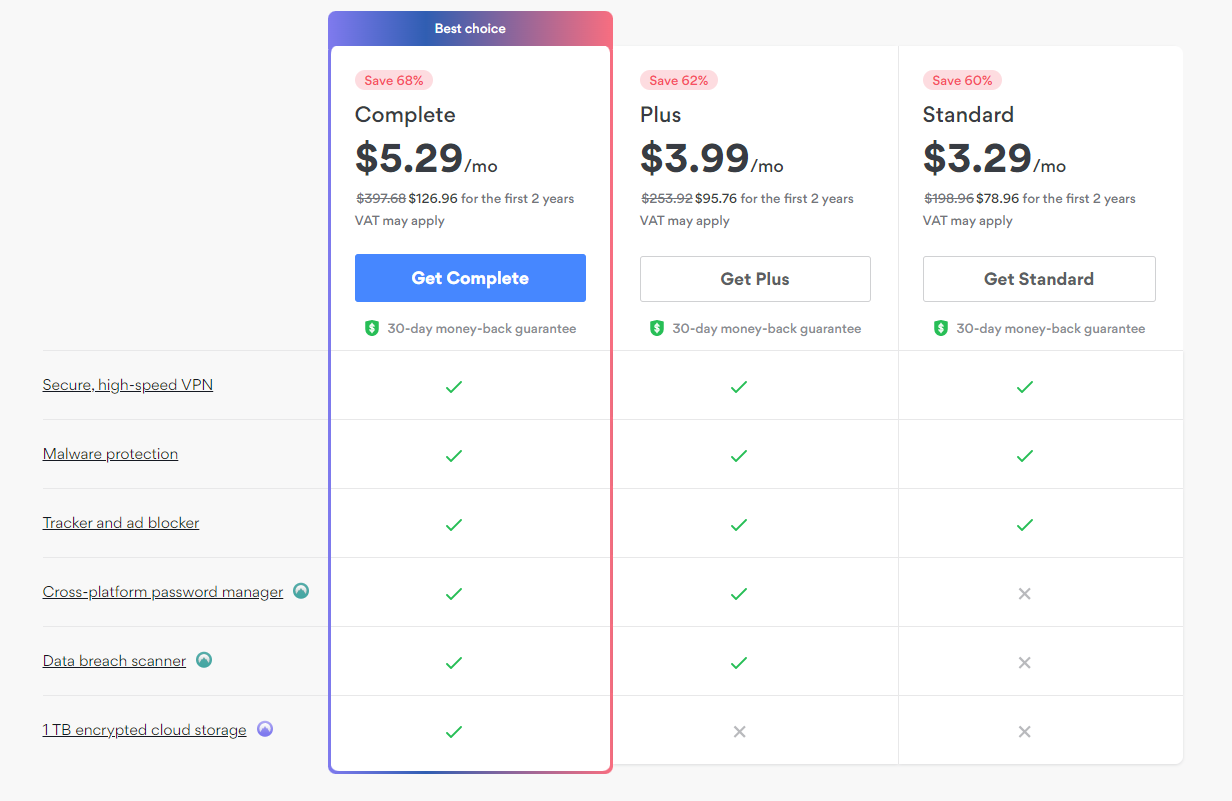The image size is (1232, 801).
Task: Click the green shield under Get Complete
Action: click(372, 328)
